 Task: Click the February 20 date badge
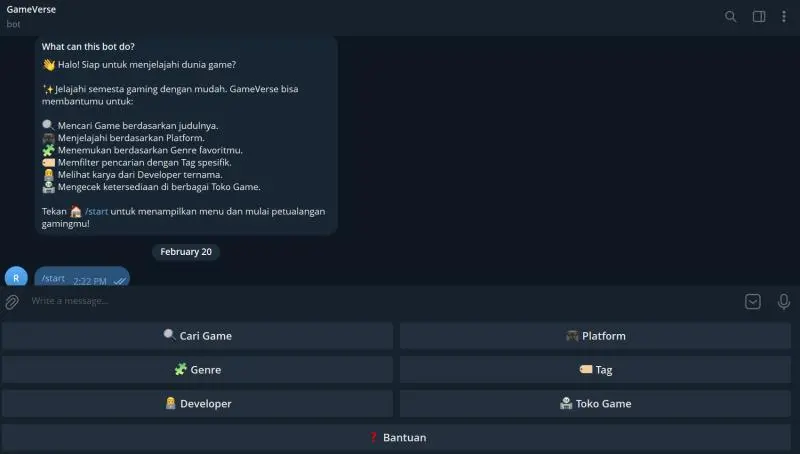(186, 251)
